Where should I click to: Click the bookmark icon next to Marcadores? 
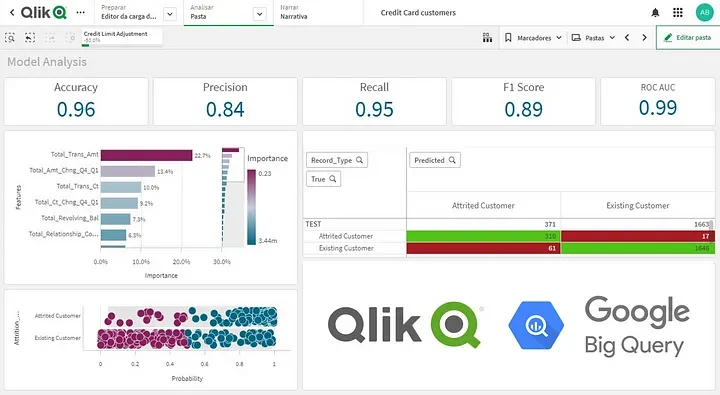click(508, 38)
